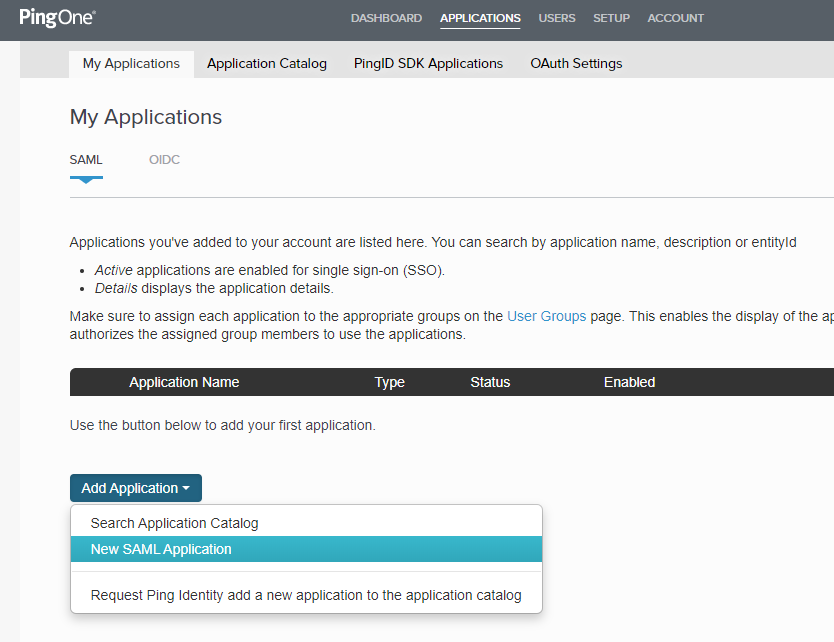Click the Type column header
Image resolution: width=834 pixels, height=642 pixels.
tap(389, 382)
